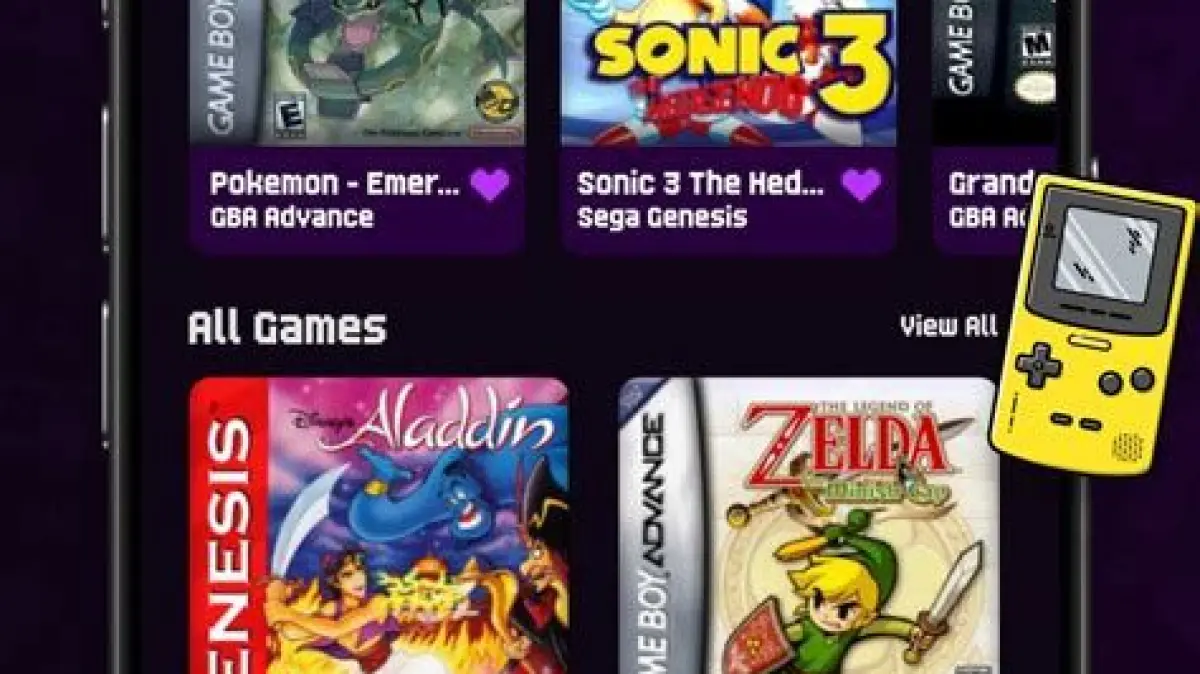The image size is (1200, 674).
Task: Click the All Games section heading
Action: click(x=287, y=328)
